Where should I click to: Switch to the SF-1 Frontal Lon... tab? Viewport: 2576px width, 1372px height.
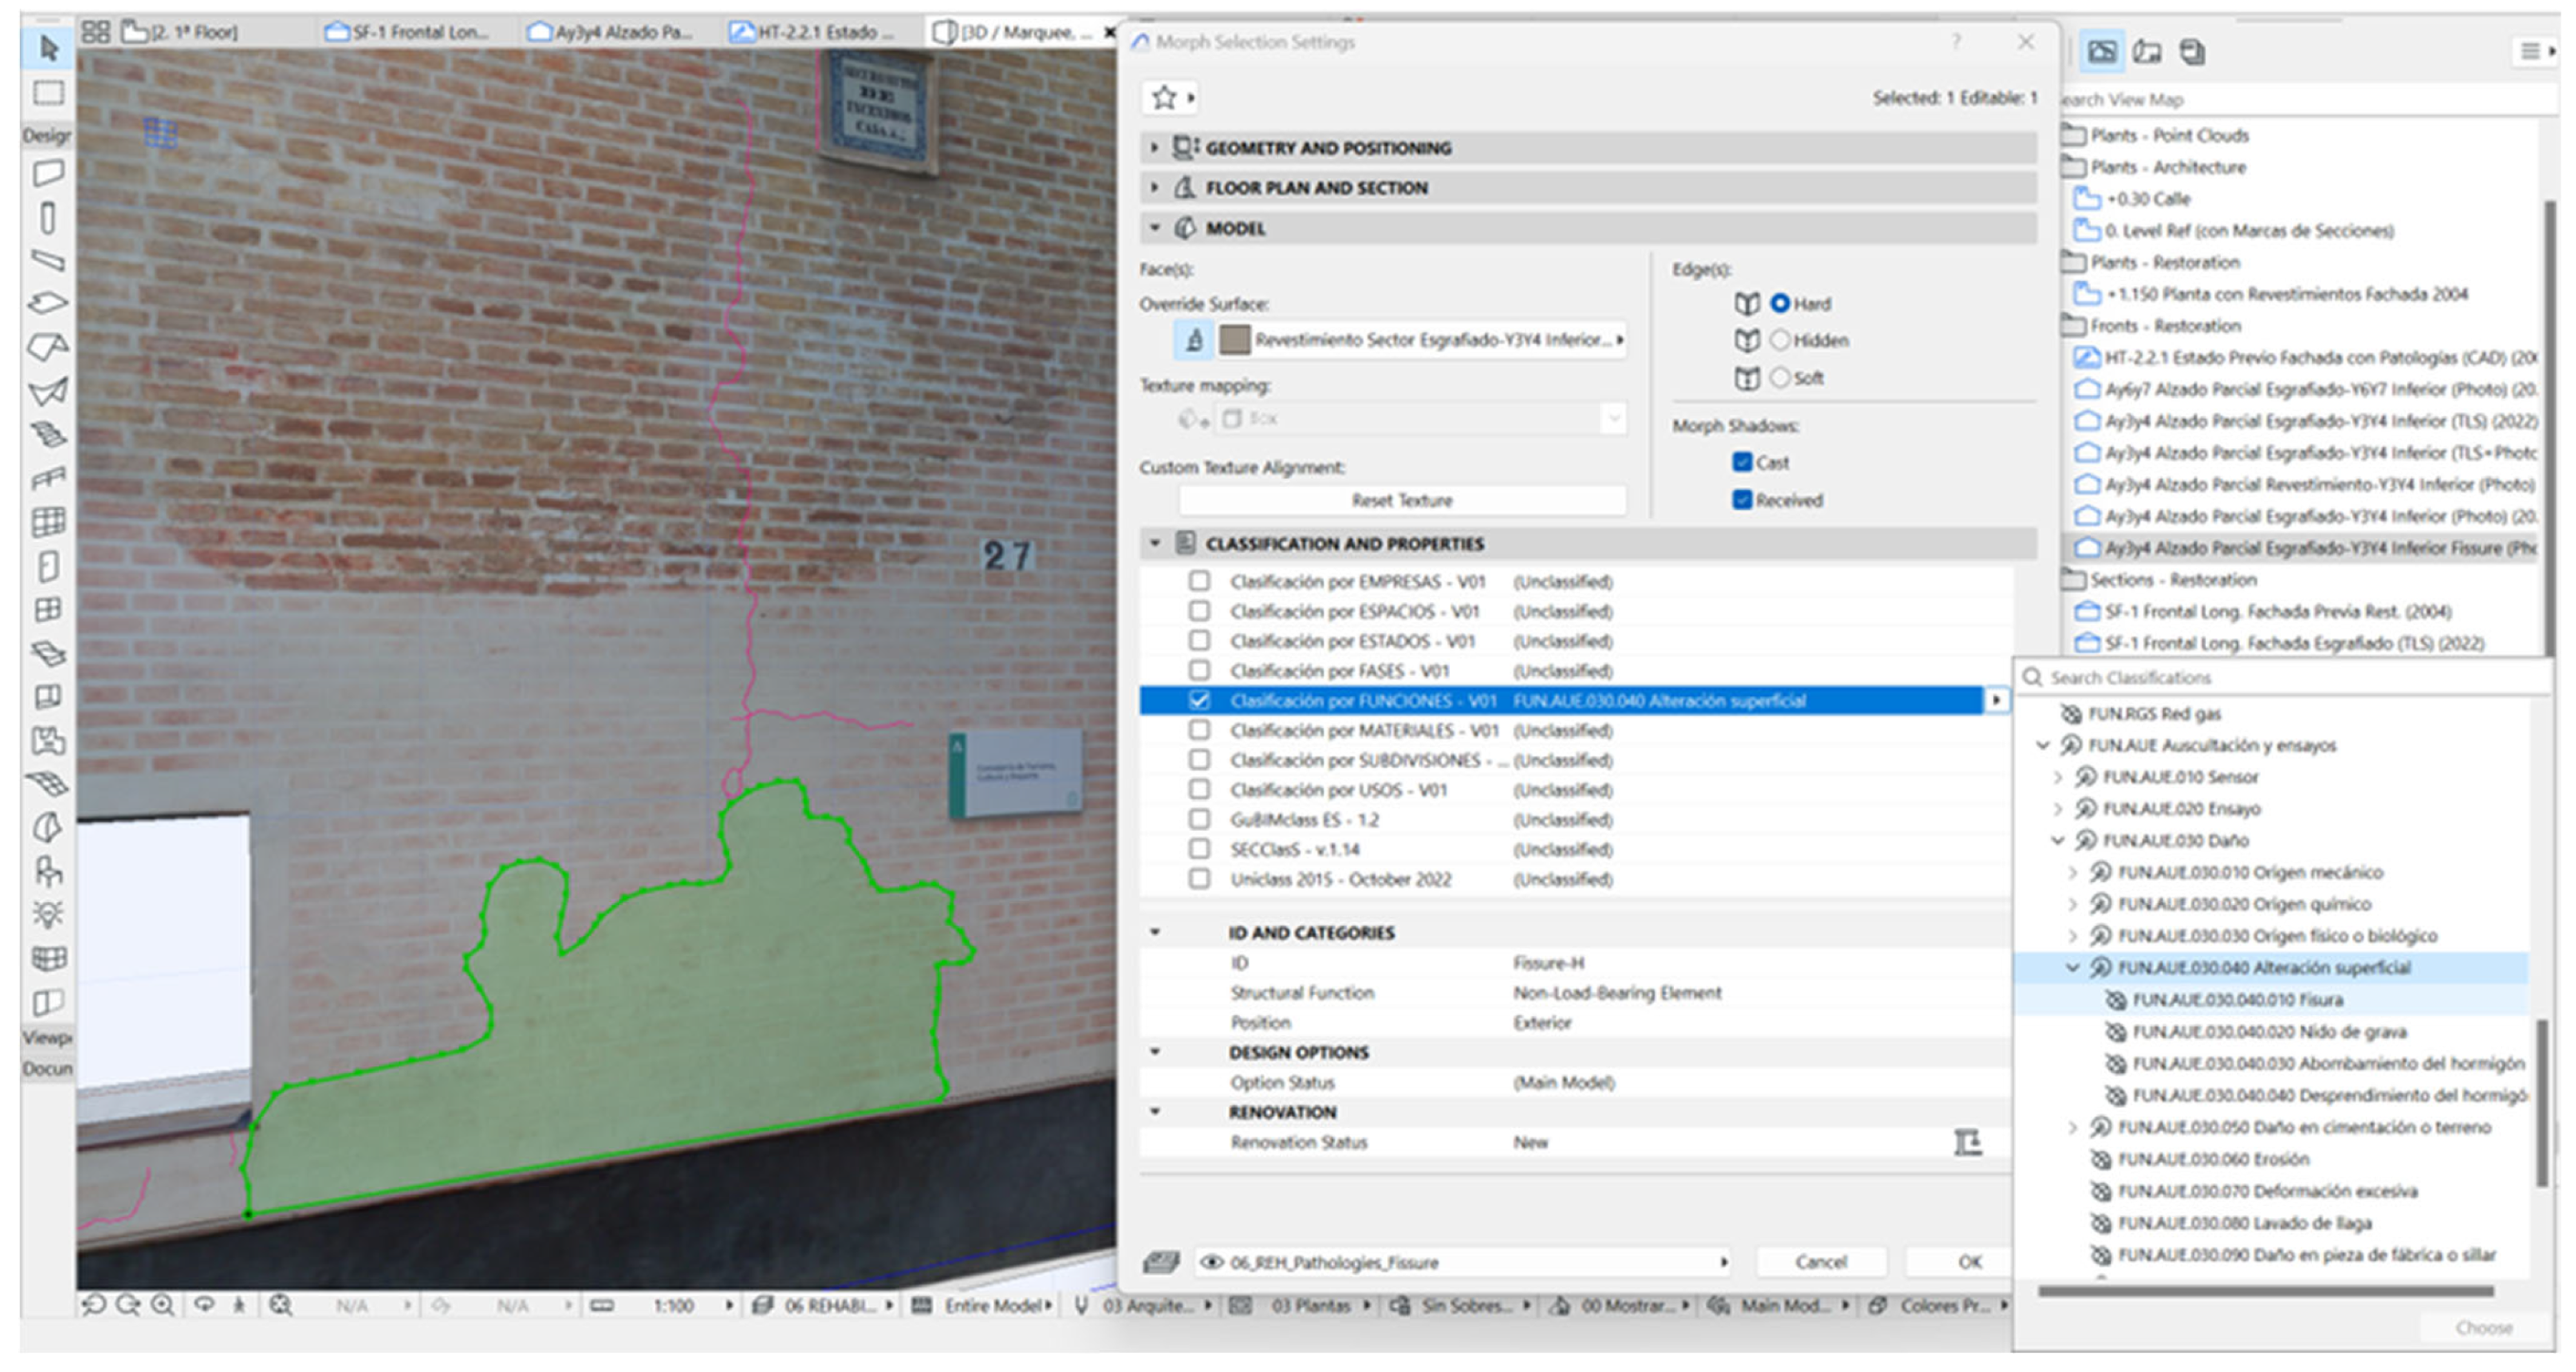coord(420,32)
